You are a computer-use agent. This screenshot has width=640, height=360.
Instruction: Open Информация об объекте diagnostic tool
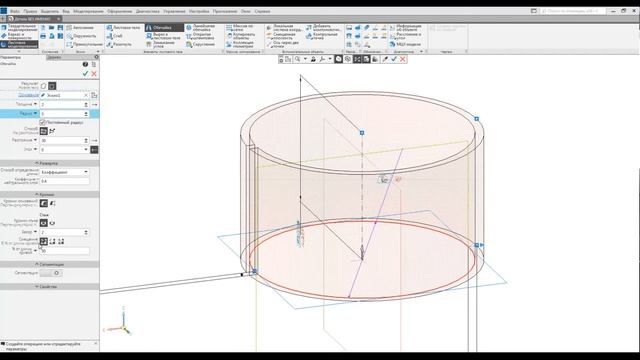tap(405, 28)
